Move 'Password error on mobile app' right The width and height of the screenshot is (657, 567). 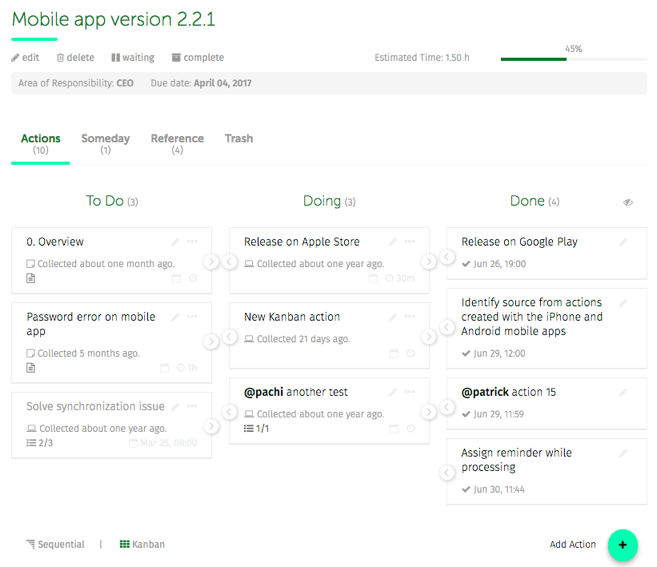pos(211,342)
